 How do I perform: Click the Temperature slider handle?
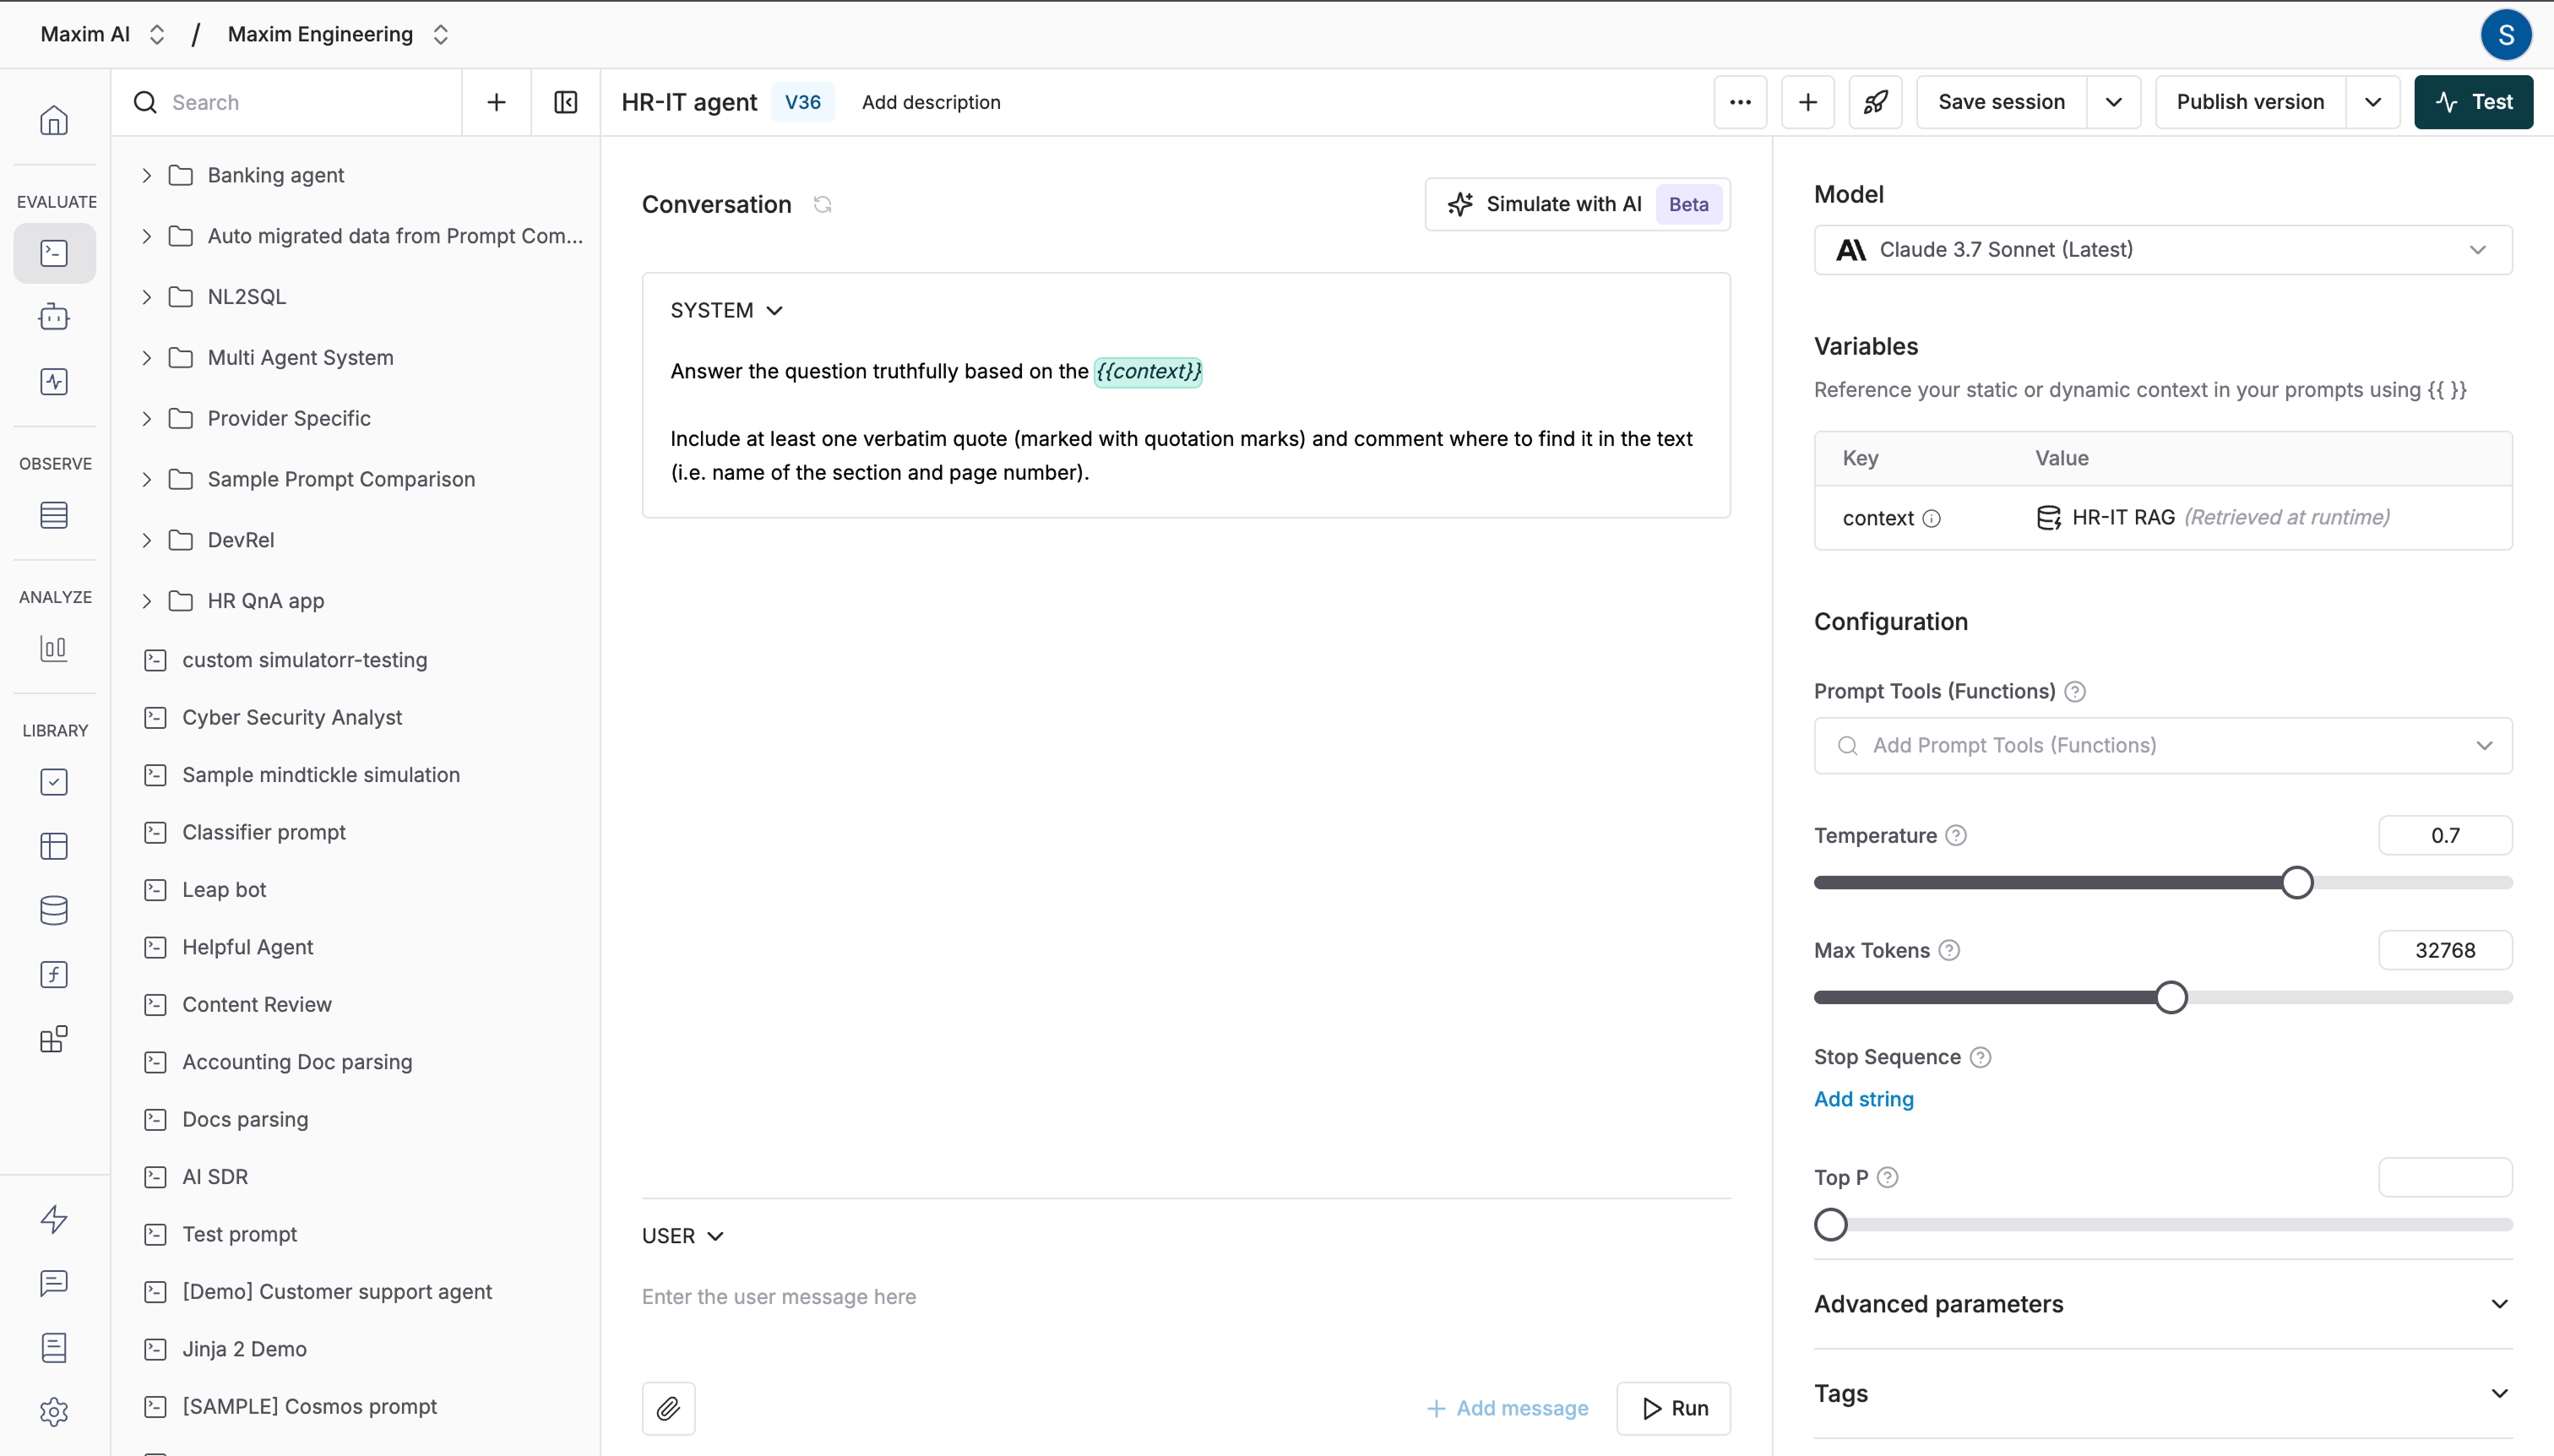click(2297, 883)
